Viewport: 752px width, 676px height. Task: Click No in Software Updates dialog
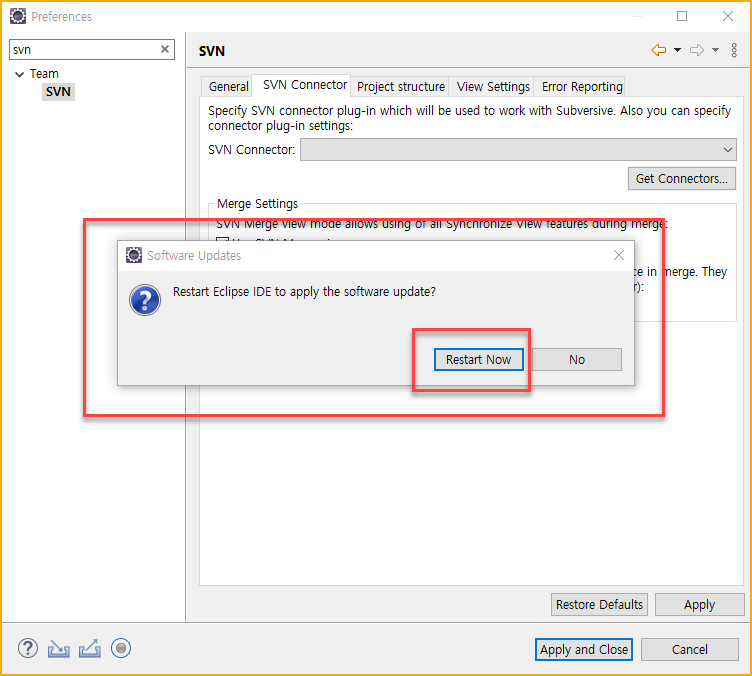576,360
